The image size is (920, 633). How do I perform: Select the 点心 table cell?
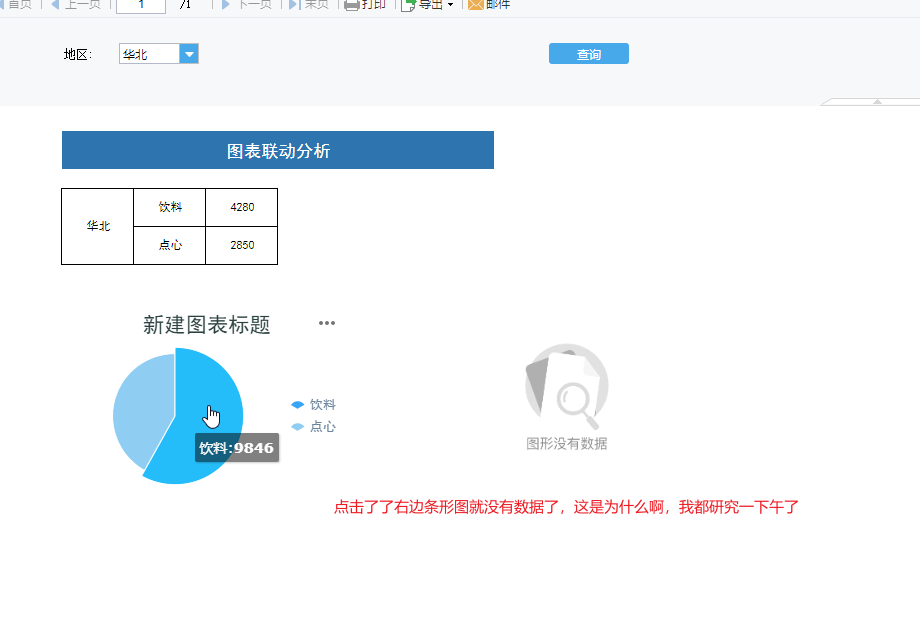click(x=170, y=245)
